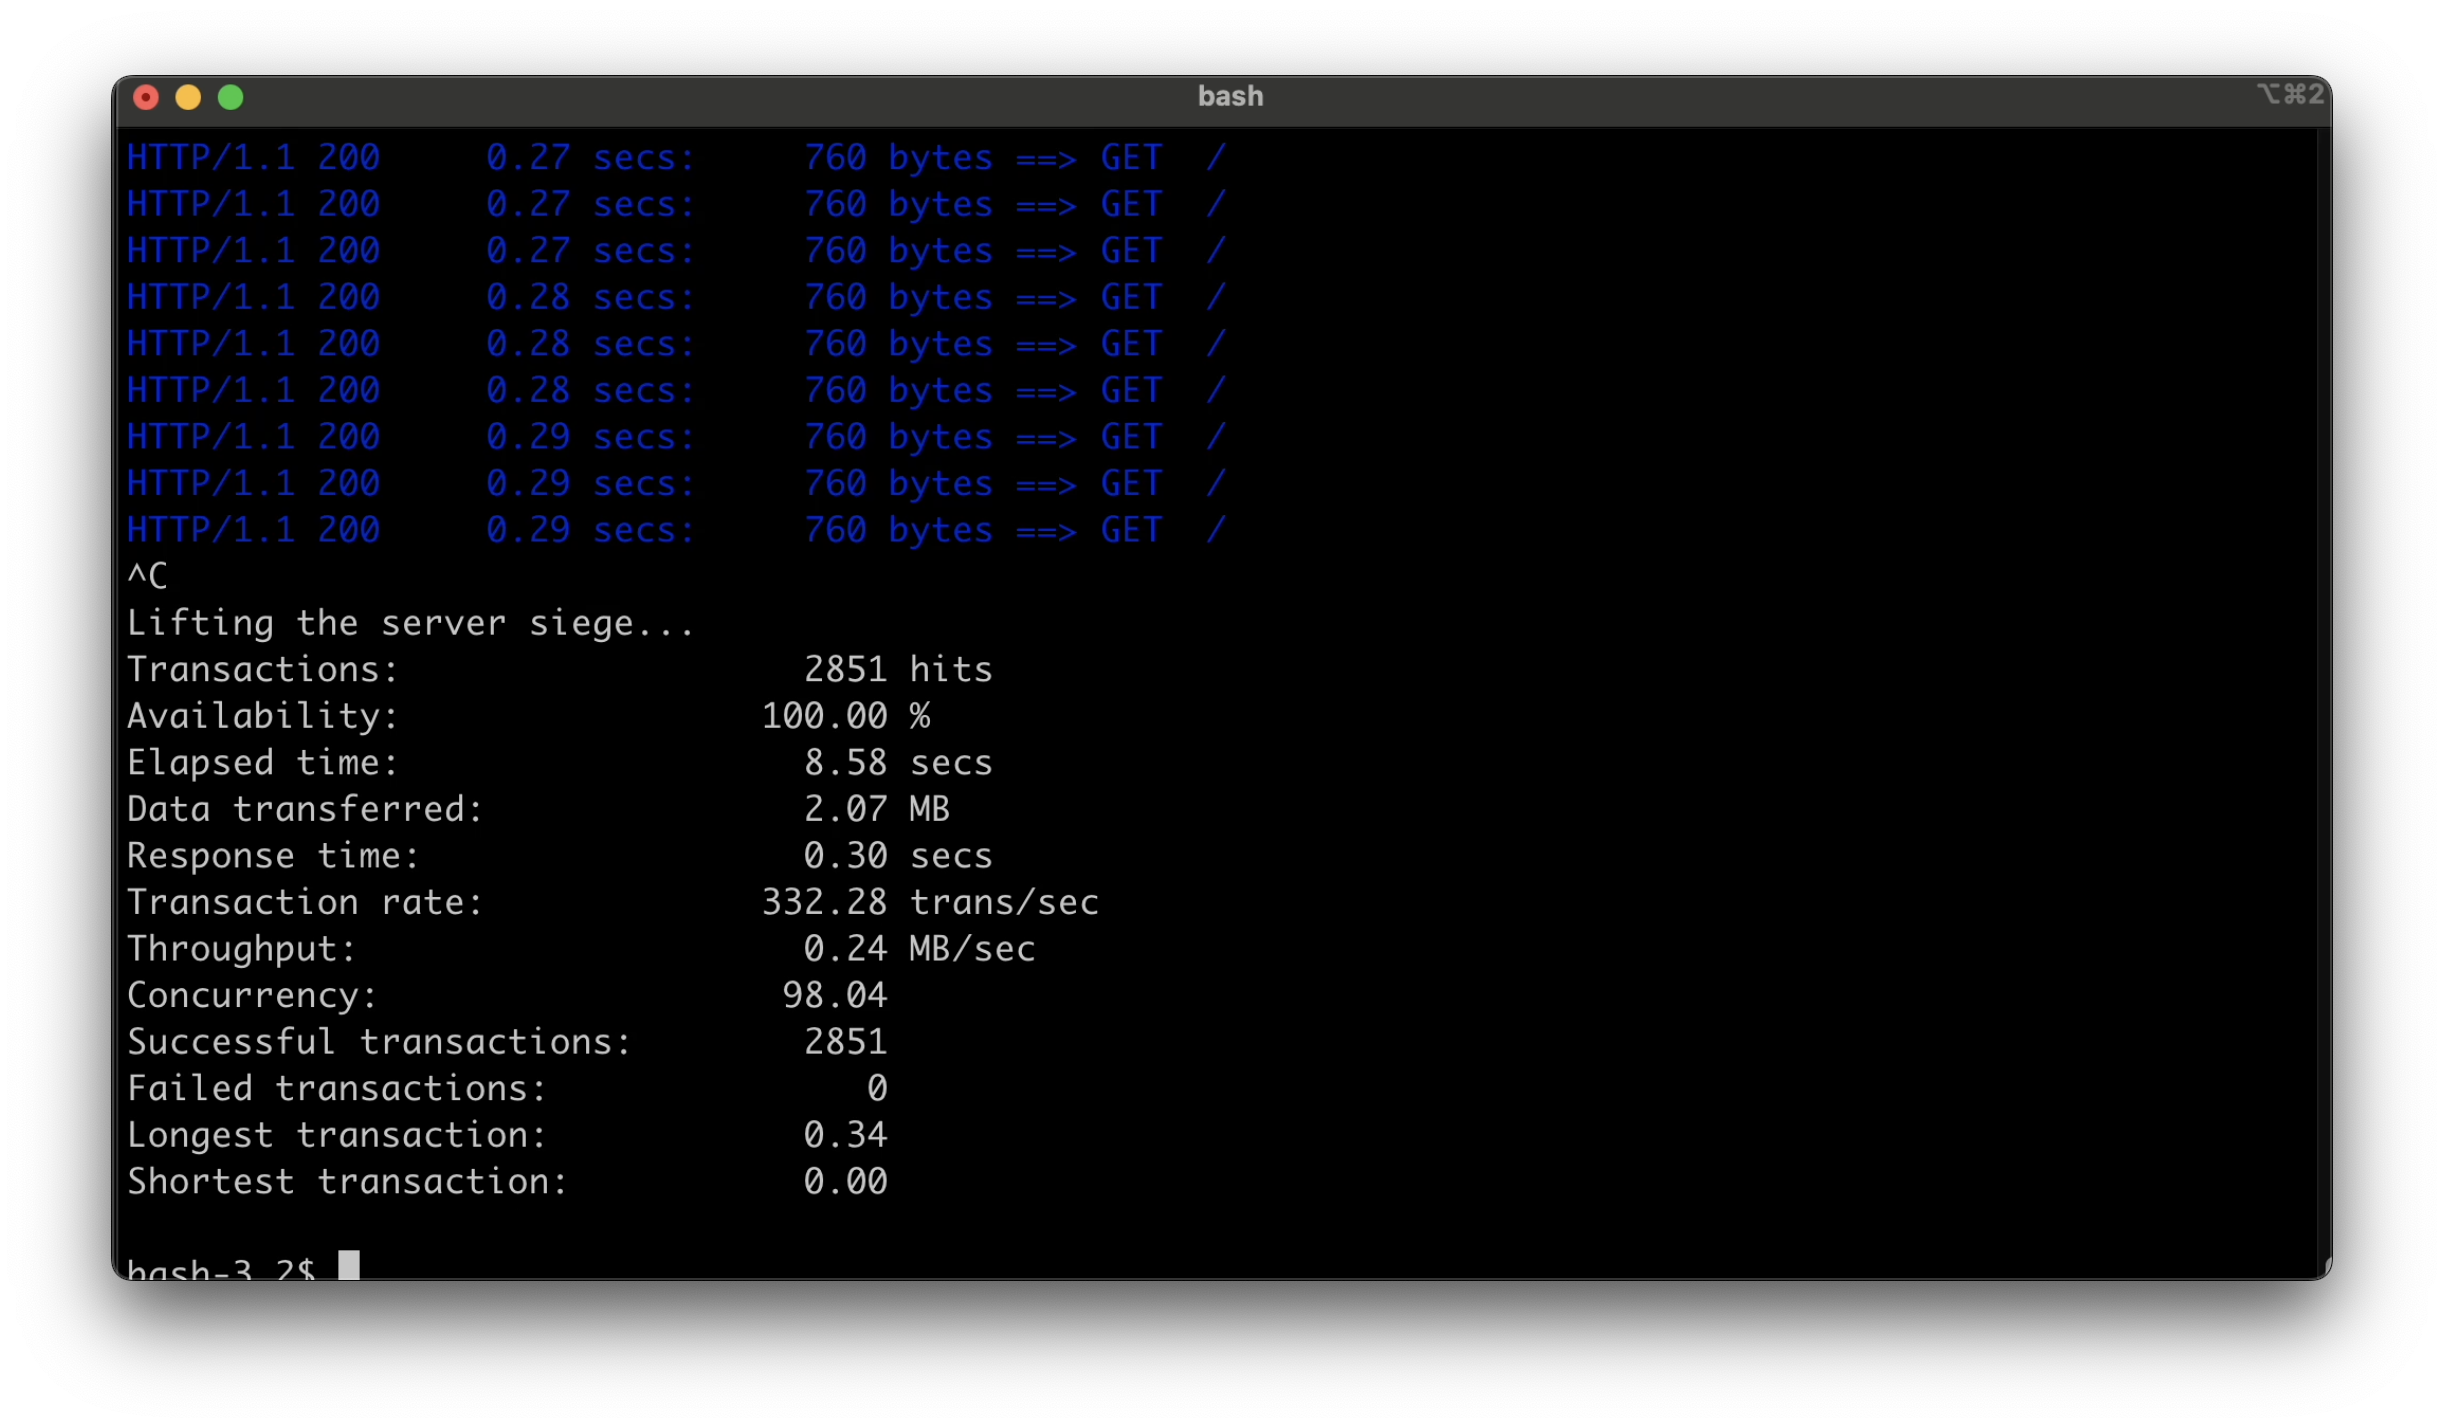
Task: Click the "Longest transaction:" label
Action: (337, 1135)
